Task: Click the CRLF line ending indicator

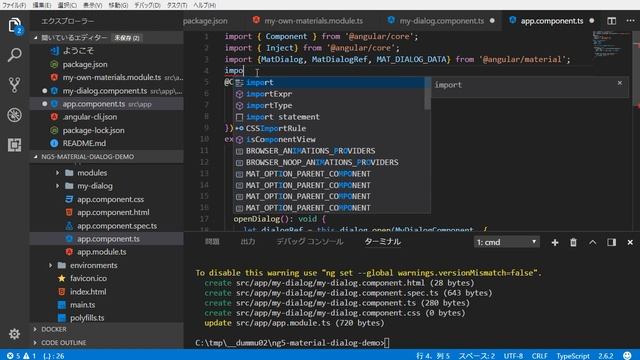Action: click(x=540, y=356)
